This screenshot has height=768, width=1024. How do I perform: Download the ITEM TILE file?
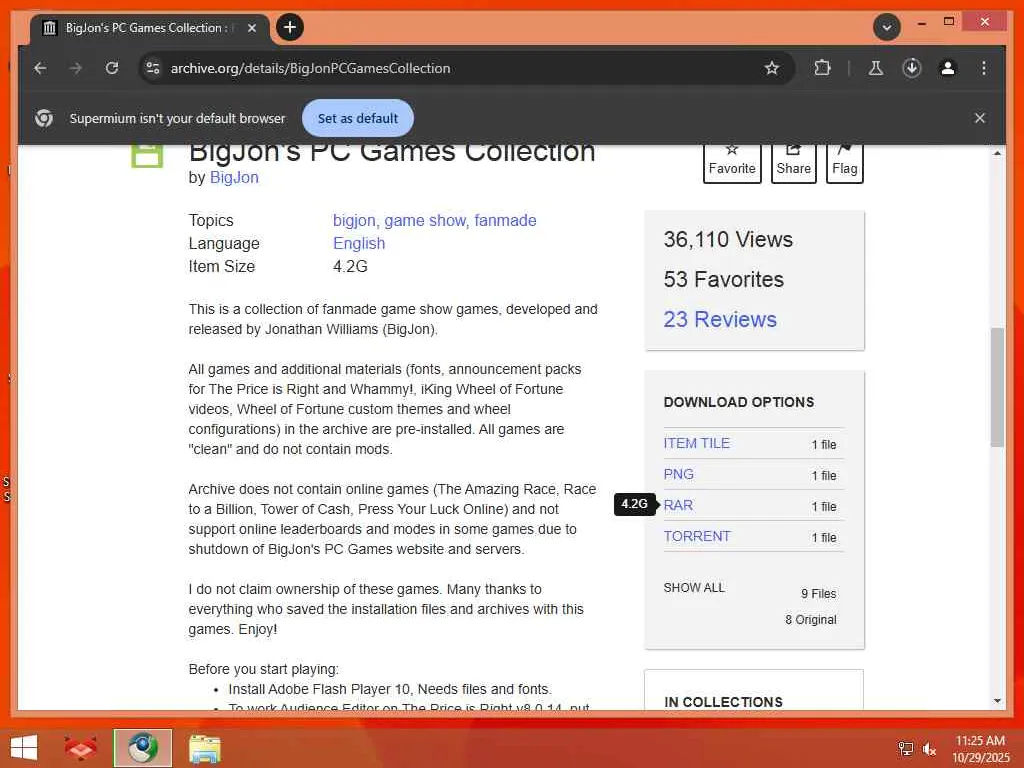pos(697,443)
